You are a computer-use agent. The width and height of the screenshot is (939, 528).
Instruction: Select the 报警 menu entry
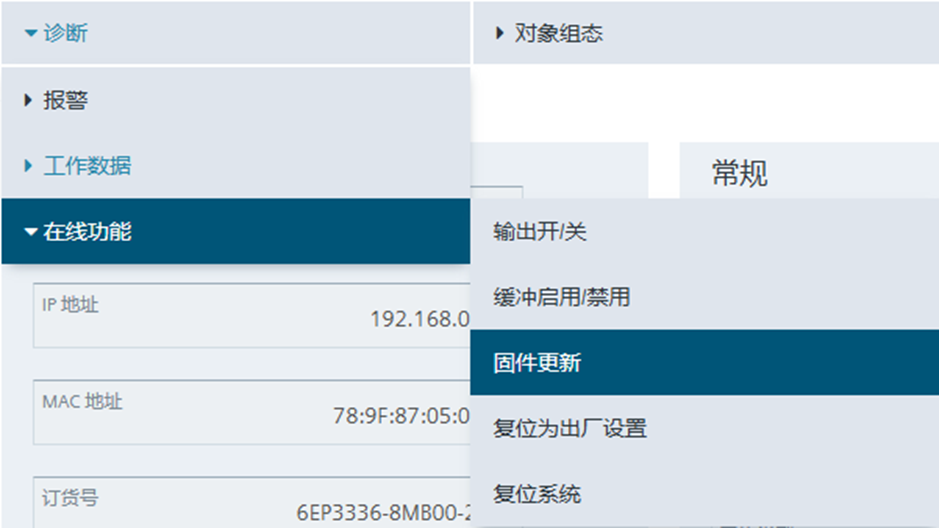click(x=65, y=100)
